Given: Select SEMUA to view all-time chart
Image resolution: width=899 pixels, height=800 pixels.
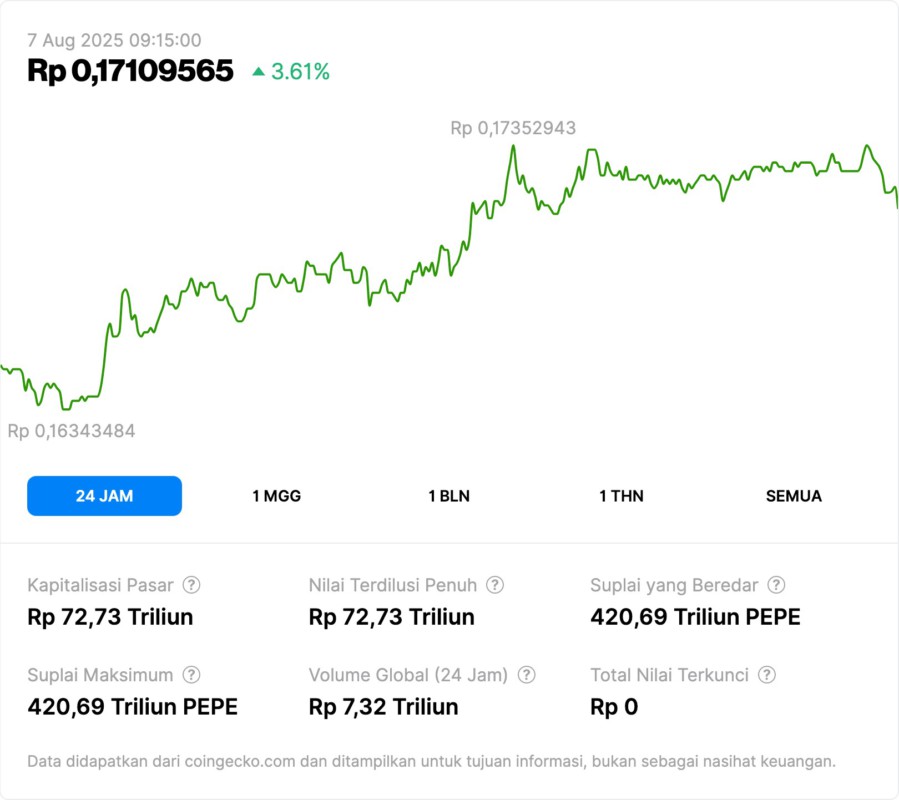Looking at the screenshot, I should click(794, 496).
